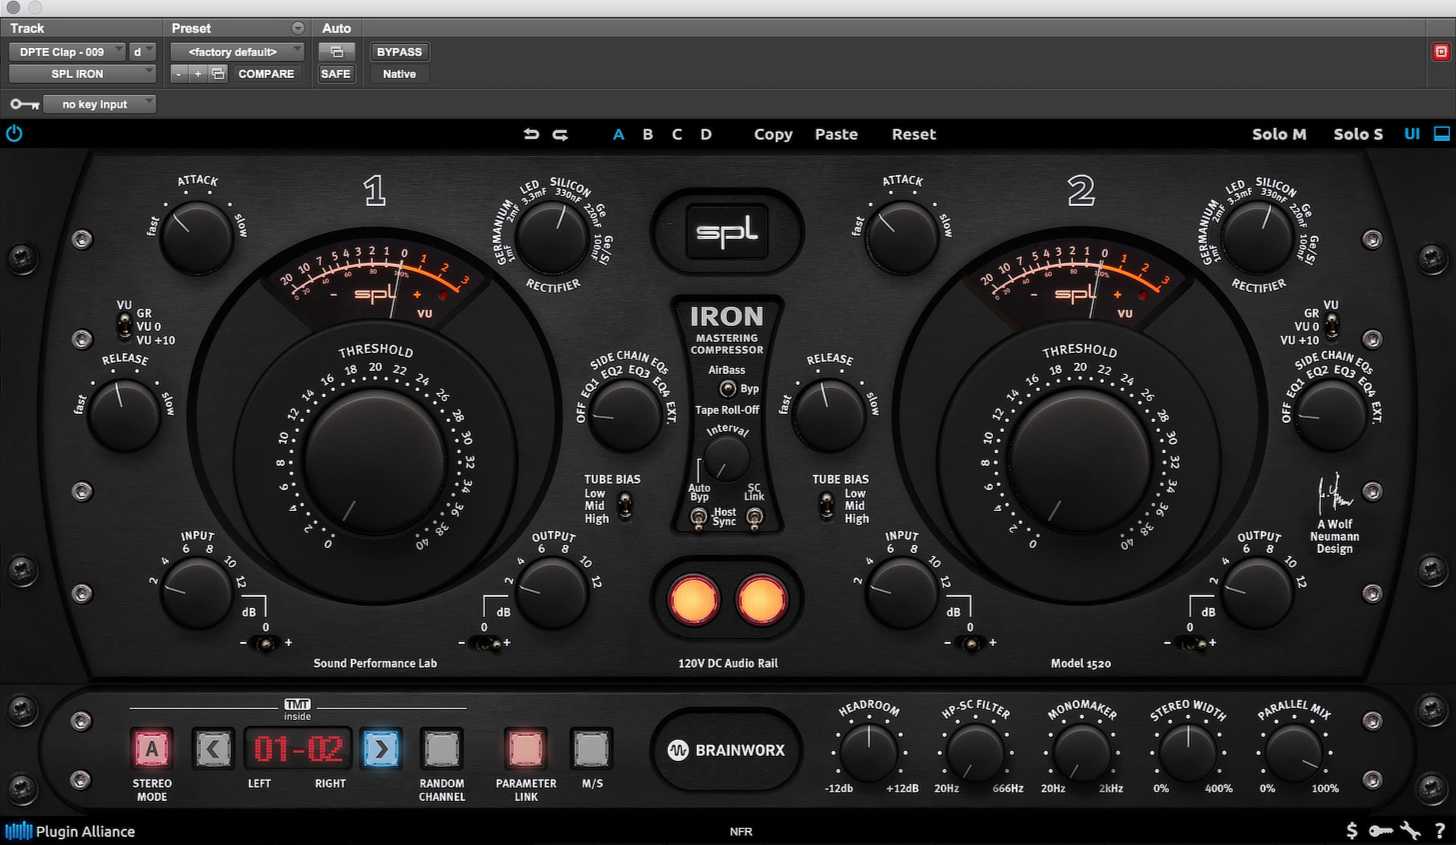Click the key input key icon
Viewport: 1456px width, 845px height.
click(x=24, y=104)
